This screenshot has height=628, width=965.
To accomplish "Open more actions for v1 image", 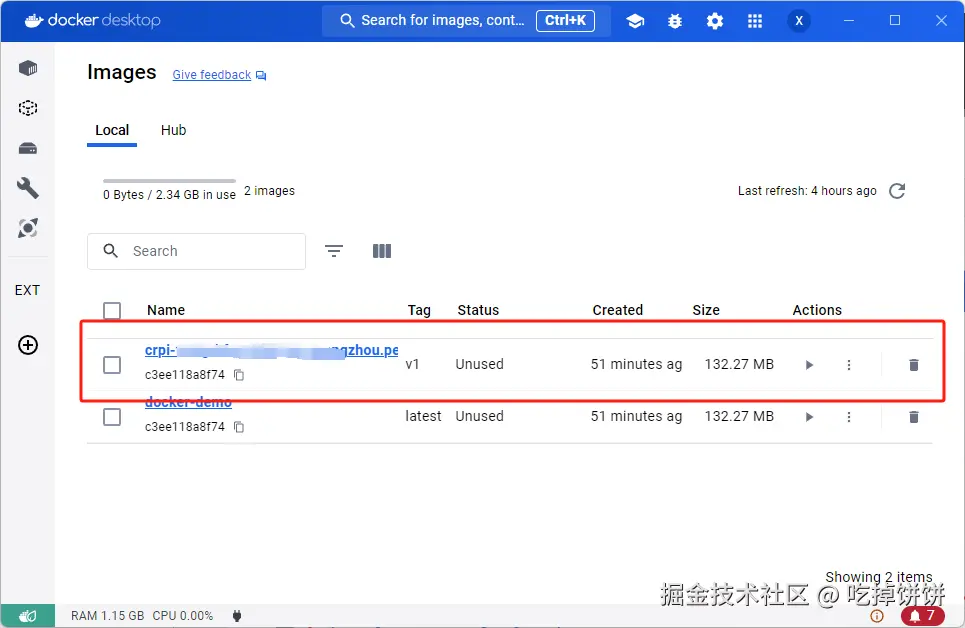I will coord(849,365).
